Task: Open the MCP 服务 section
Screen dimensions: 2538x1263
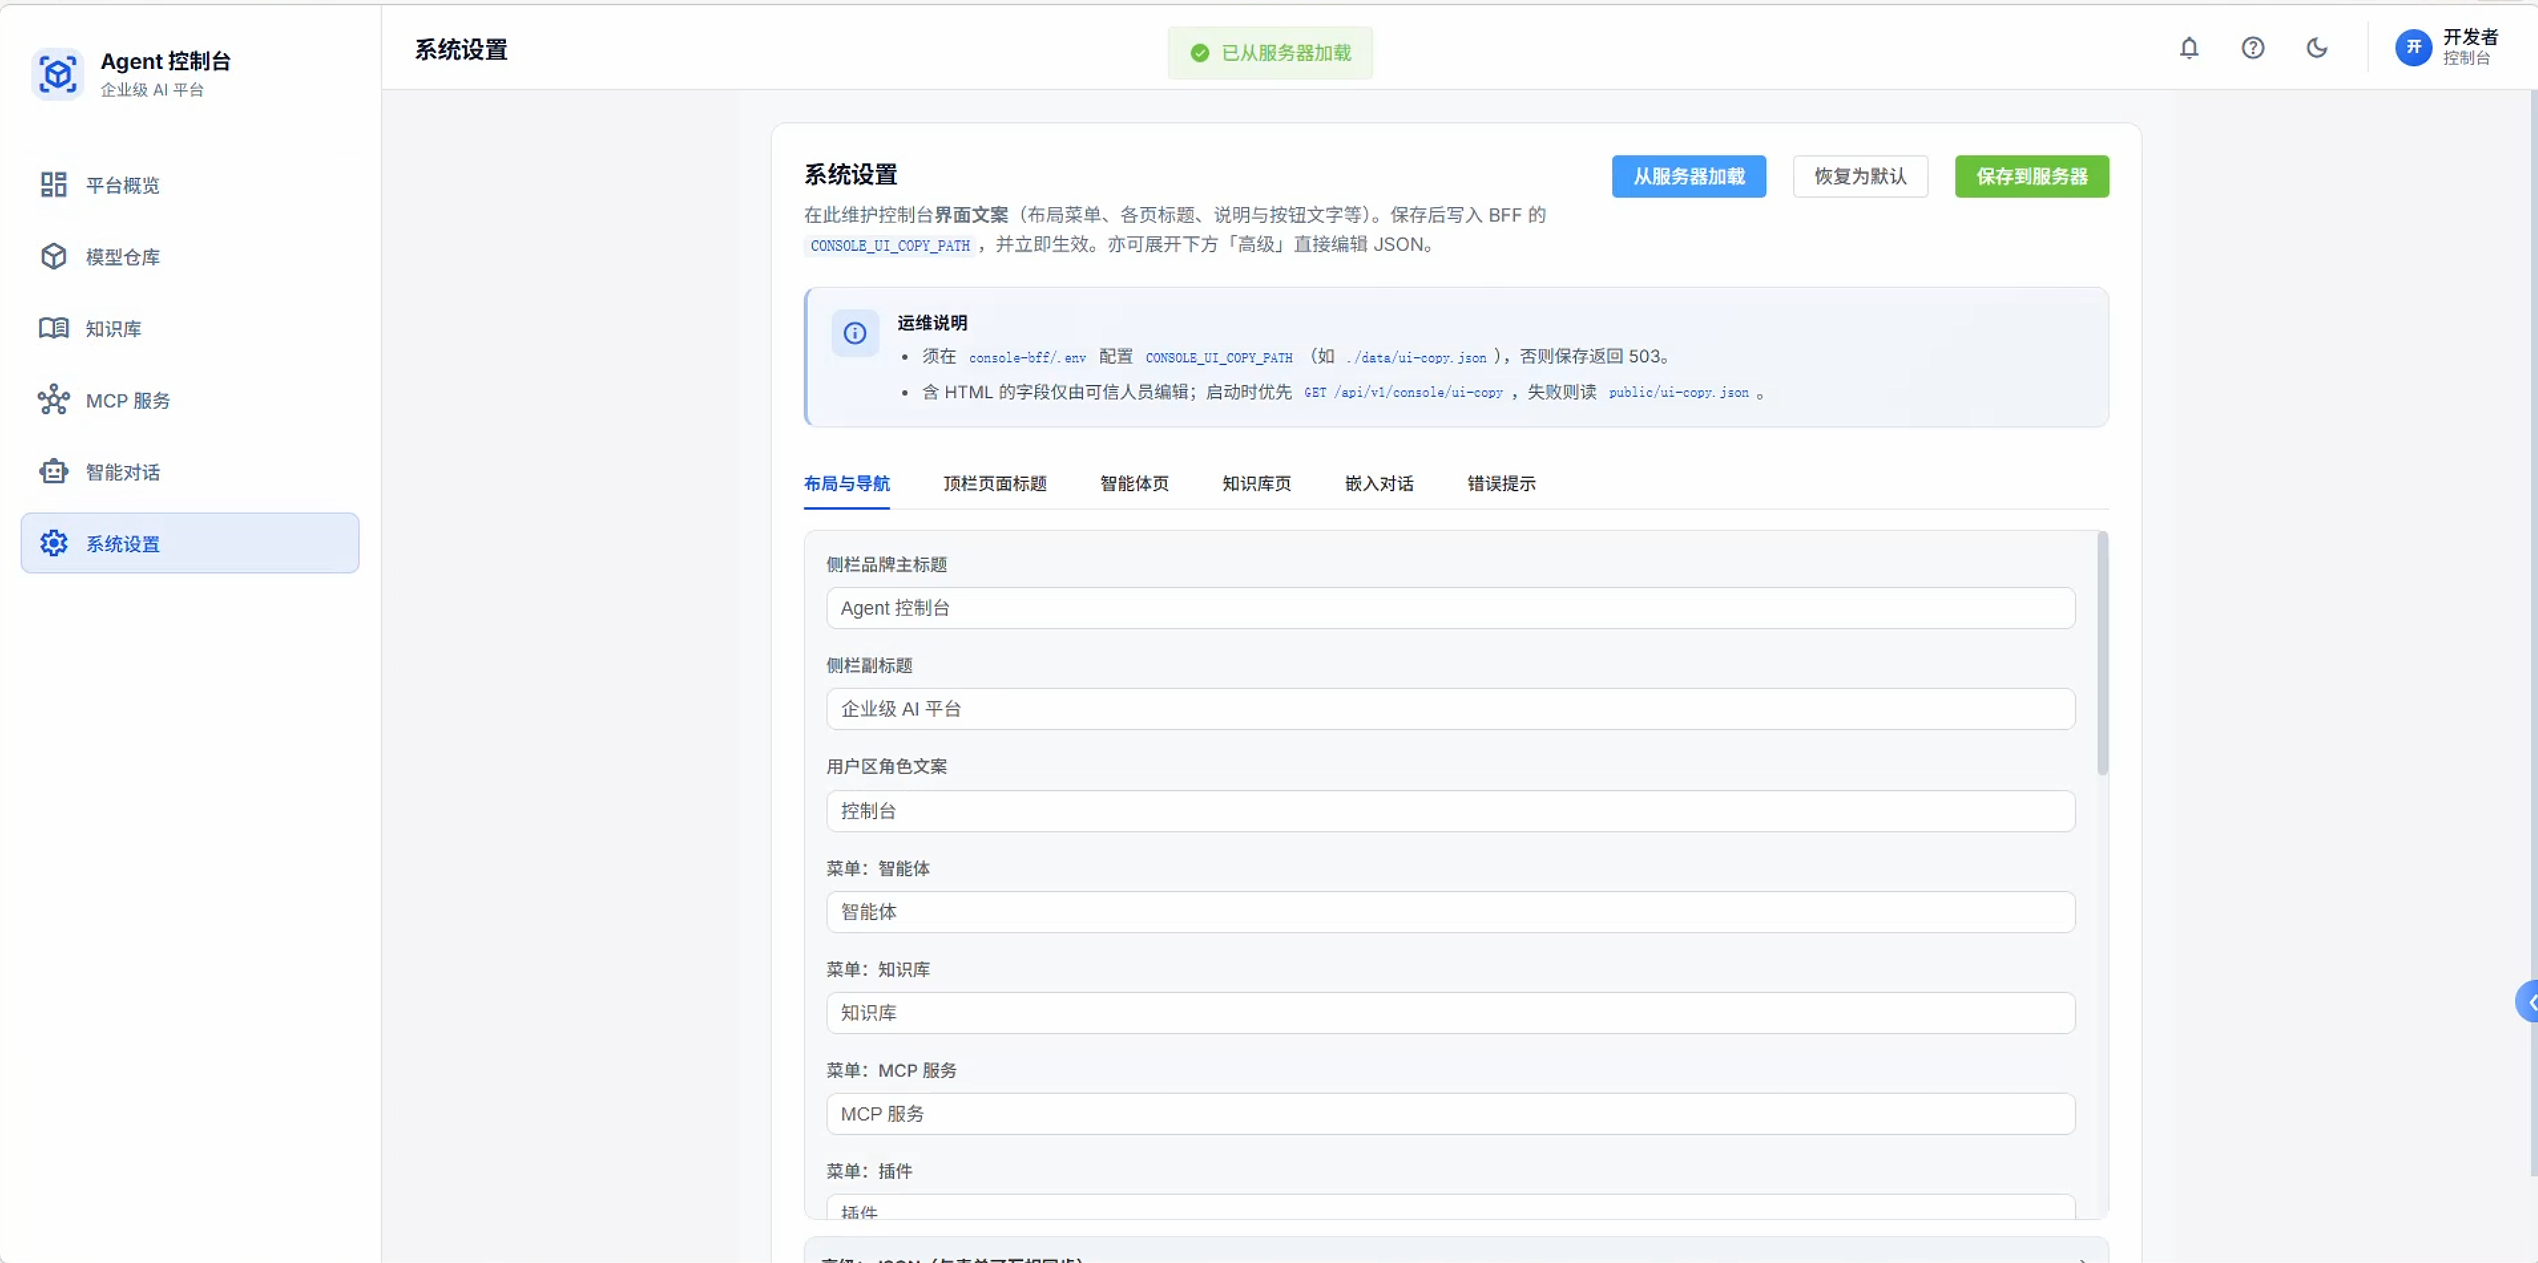Action: pyautogui.click(x=128, y=400)
